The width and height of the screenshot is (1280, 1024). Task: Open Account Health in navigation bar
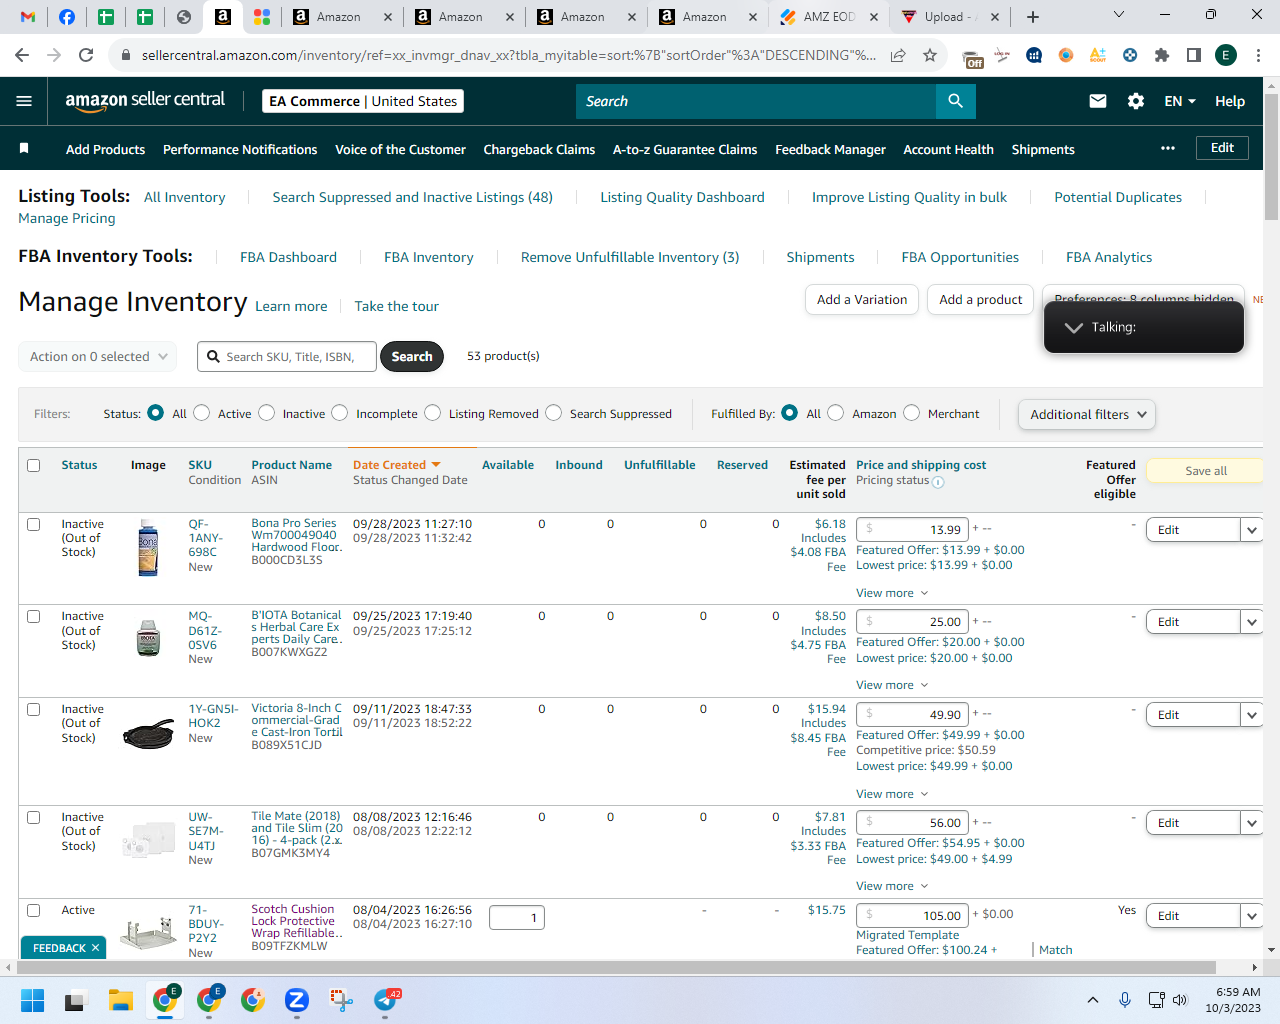(x=948, y=149)
